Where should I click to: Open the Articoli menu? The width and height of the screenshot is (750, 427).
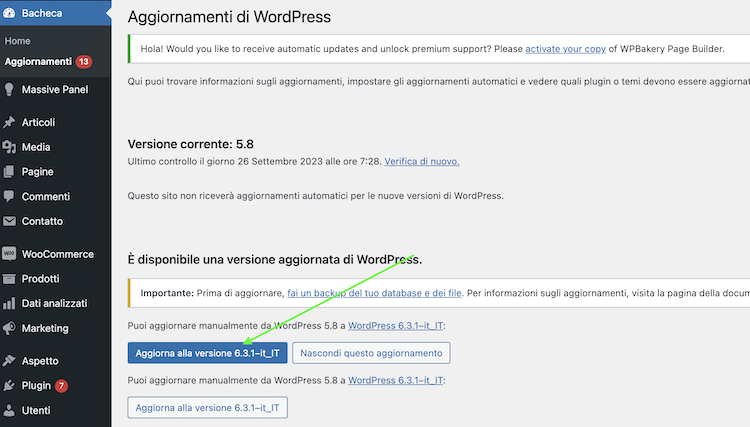click(x=55, y=122)
